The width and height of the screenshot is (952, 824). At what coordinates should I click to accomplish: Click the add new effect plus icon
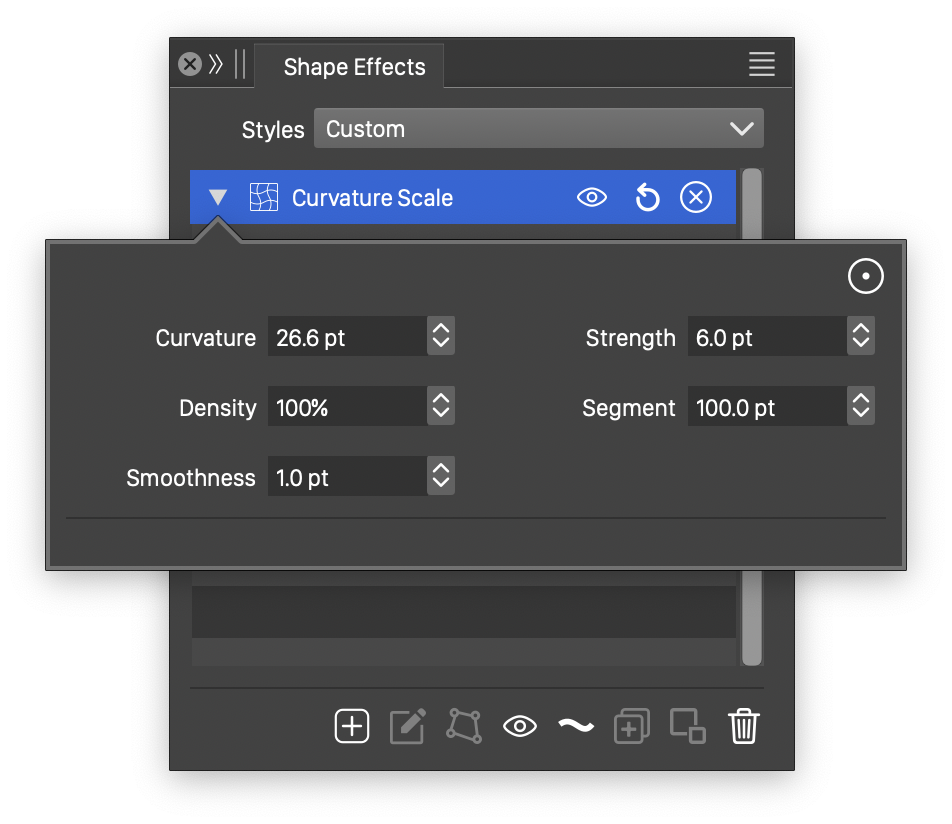352,726
